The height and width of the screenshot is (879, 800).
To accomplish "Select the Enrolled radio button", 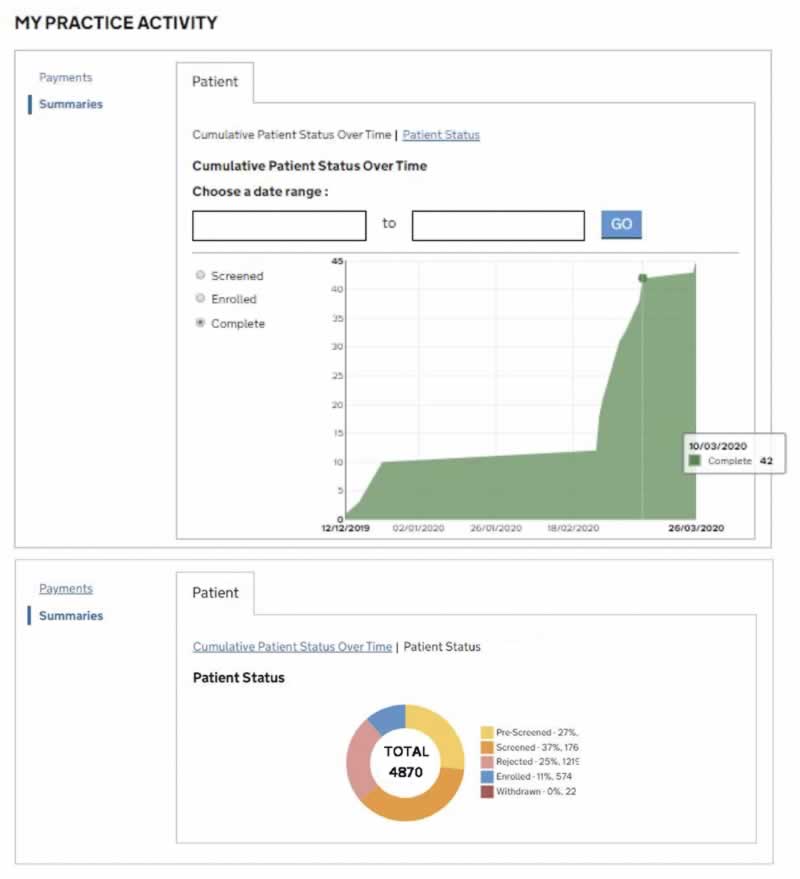I will click(x=201, y=299).
